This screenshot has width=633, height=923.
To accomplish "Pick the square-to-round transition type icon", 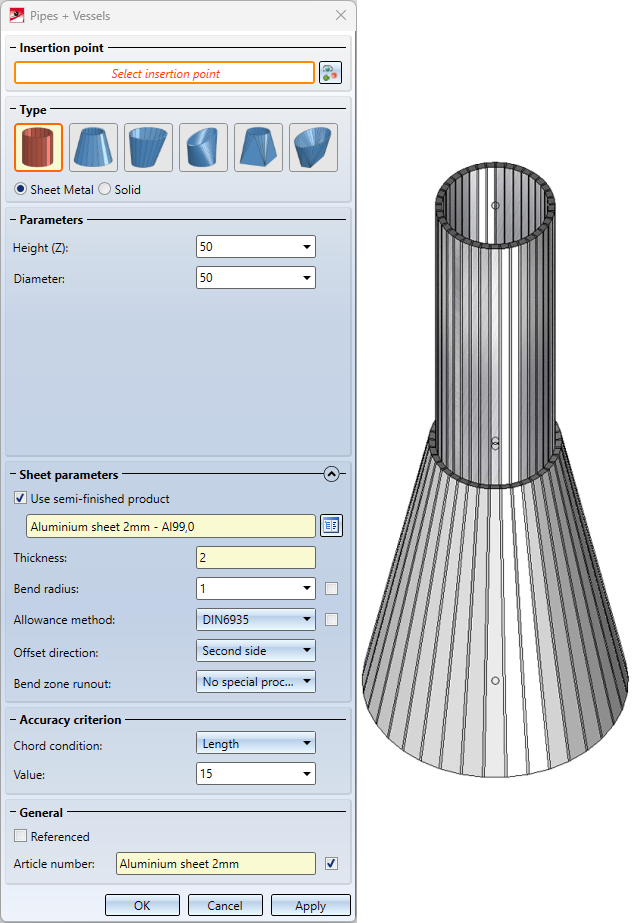I will click(x=258, y=147).
